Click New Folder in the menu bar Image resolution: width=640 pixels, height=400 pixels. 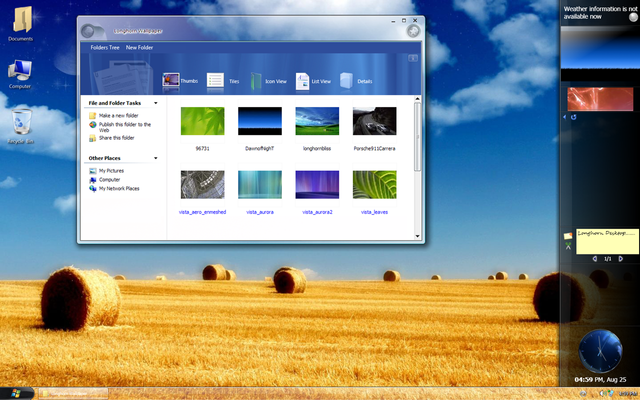[139, 48]
